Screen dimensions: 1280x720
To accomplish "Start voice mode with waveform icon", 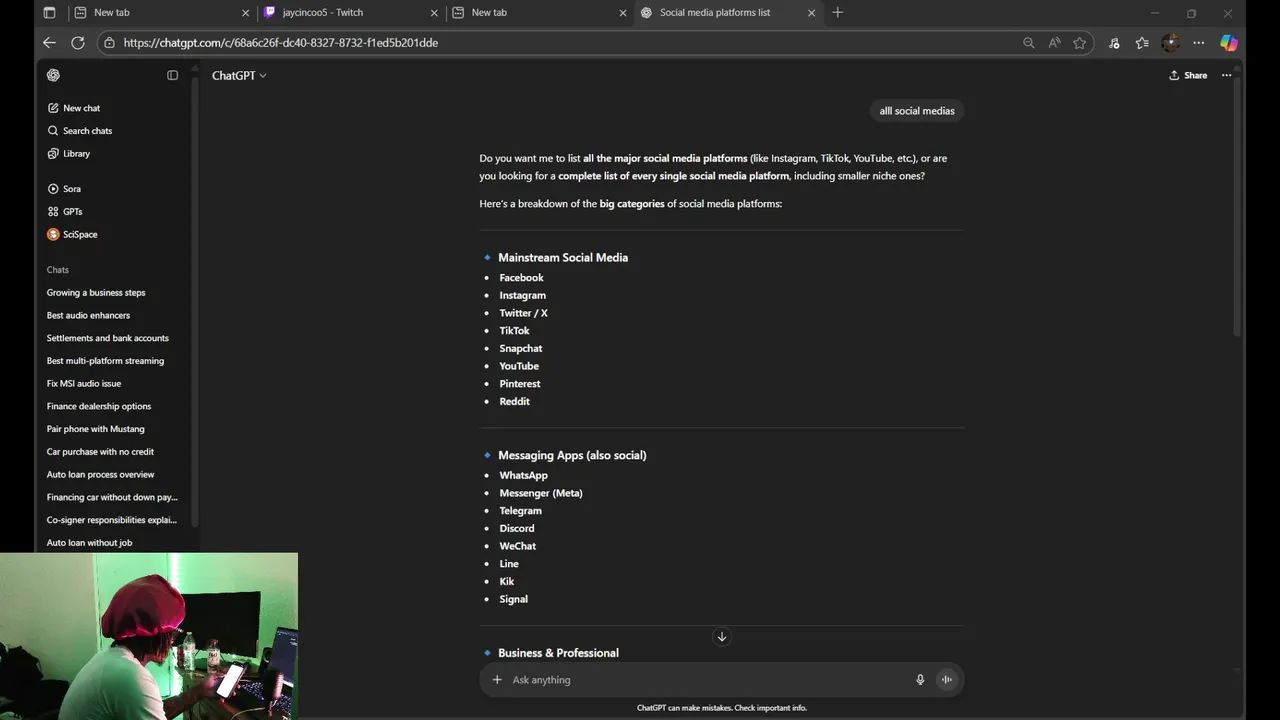I will click(946, 680).
